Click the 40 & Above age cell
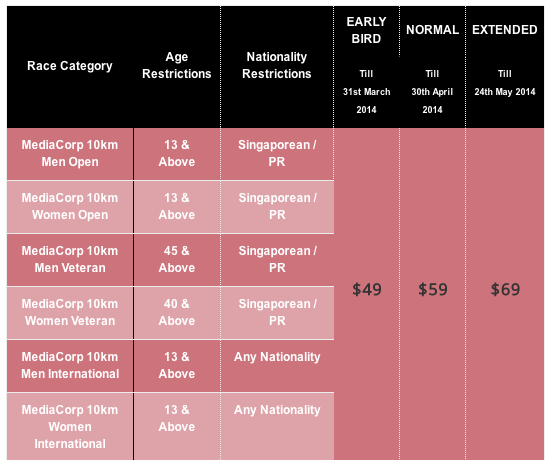This screenshot has height=460, width=551. pyautogui.click(x=177, y=313)
